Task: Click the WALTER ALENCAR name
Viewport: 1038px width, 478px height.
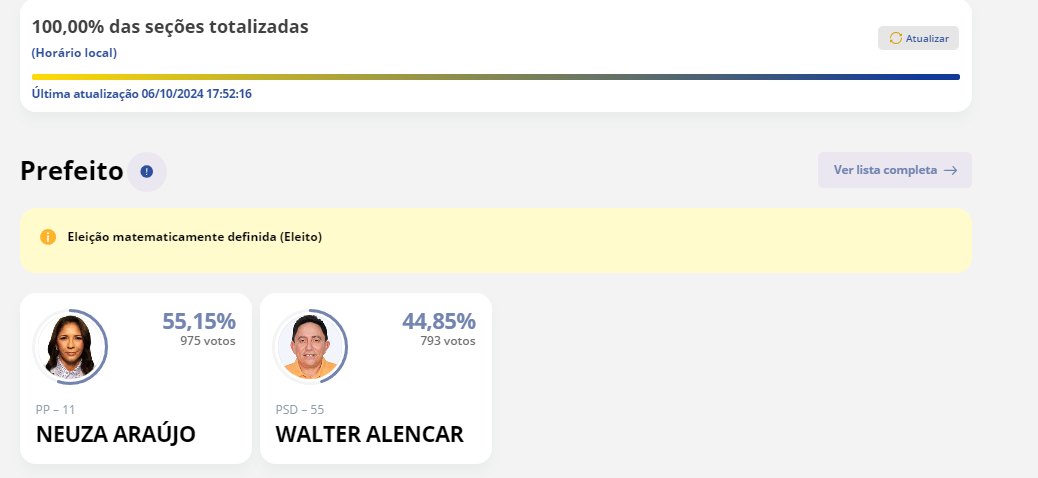Action: [x=369, y=434]
